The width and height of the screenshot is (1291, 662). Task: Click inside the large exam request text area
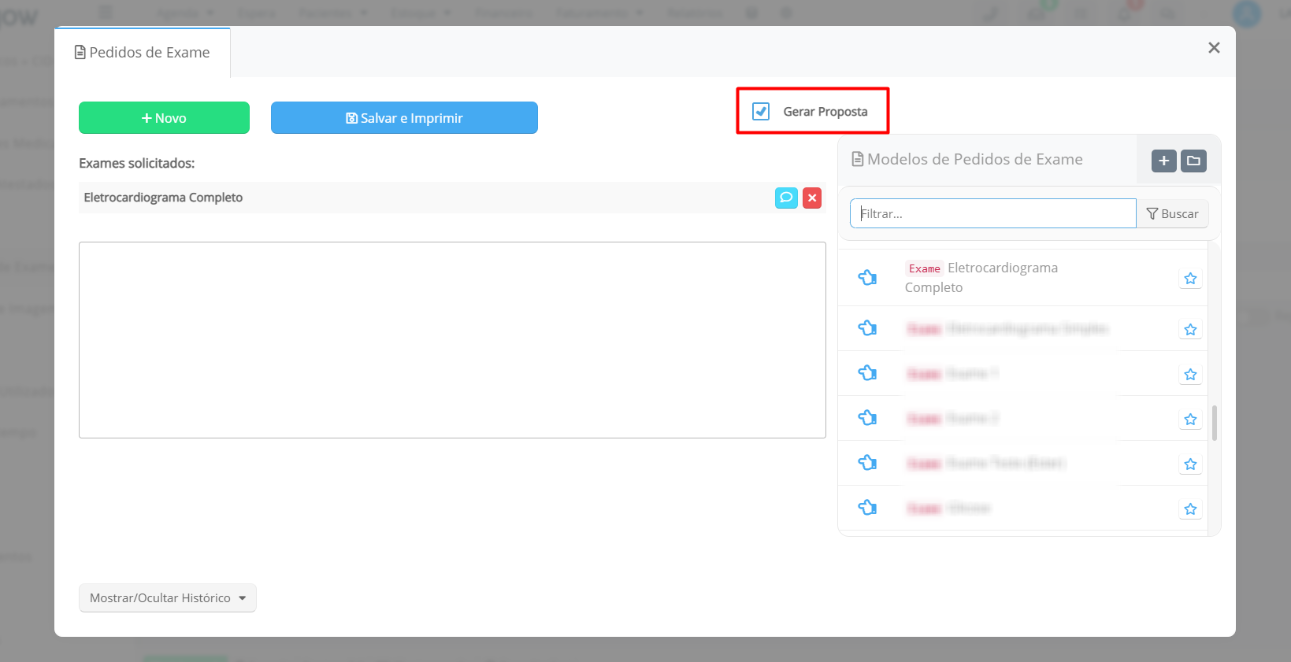(452, 340)
